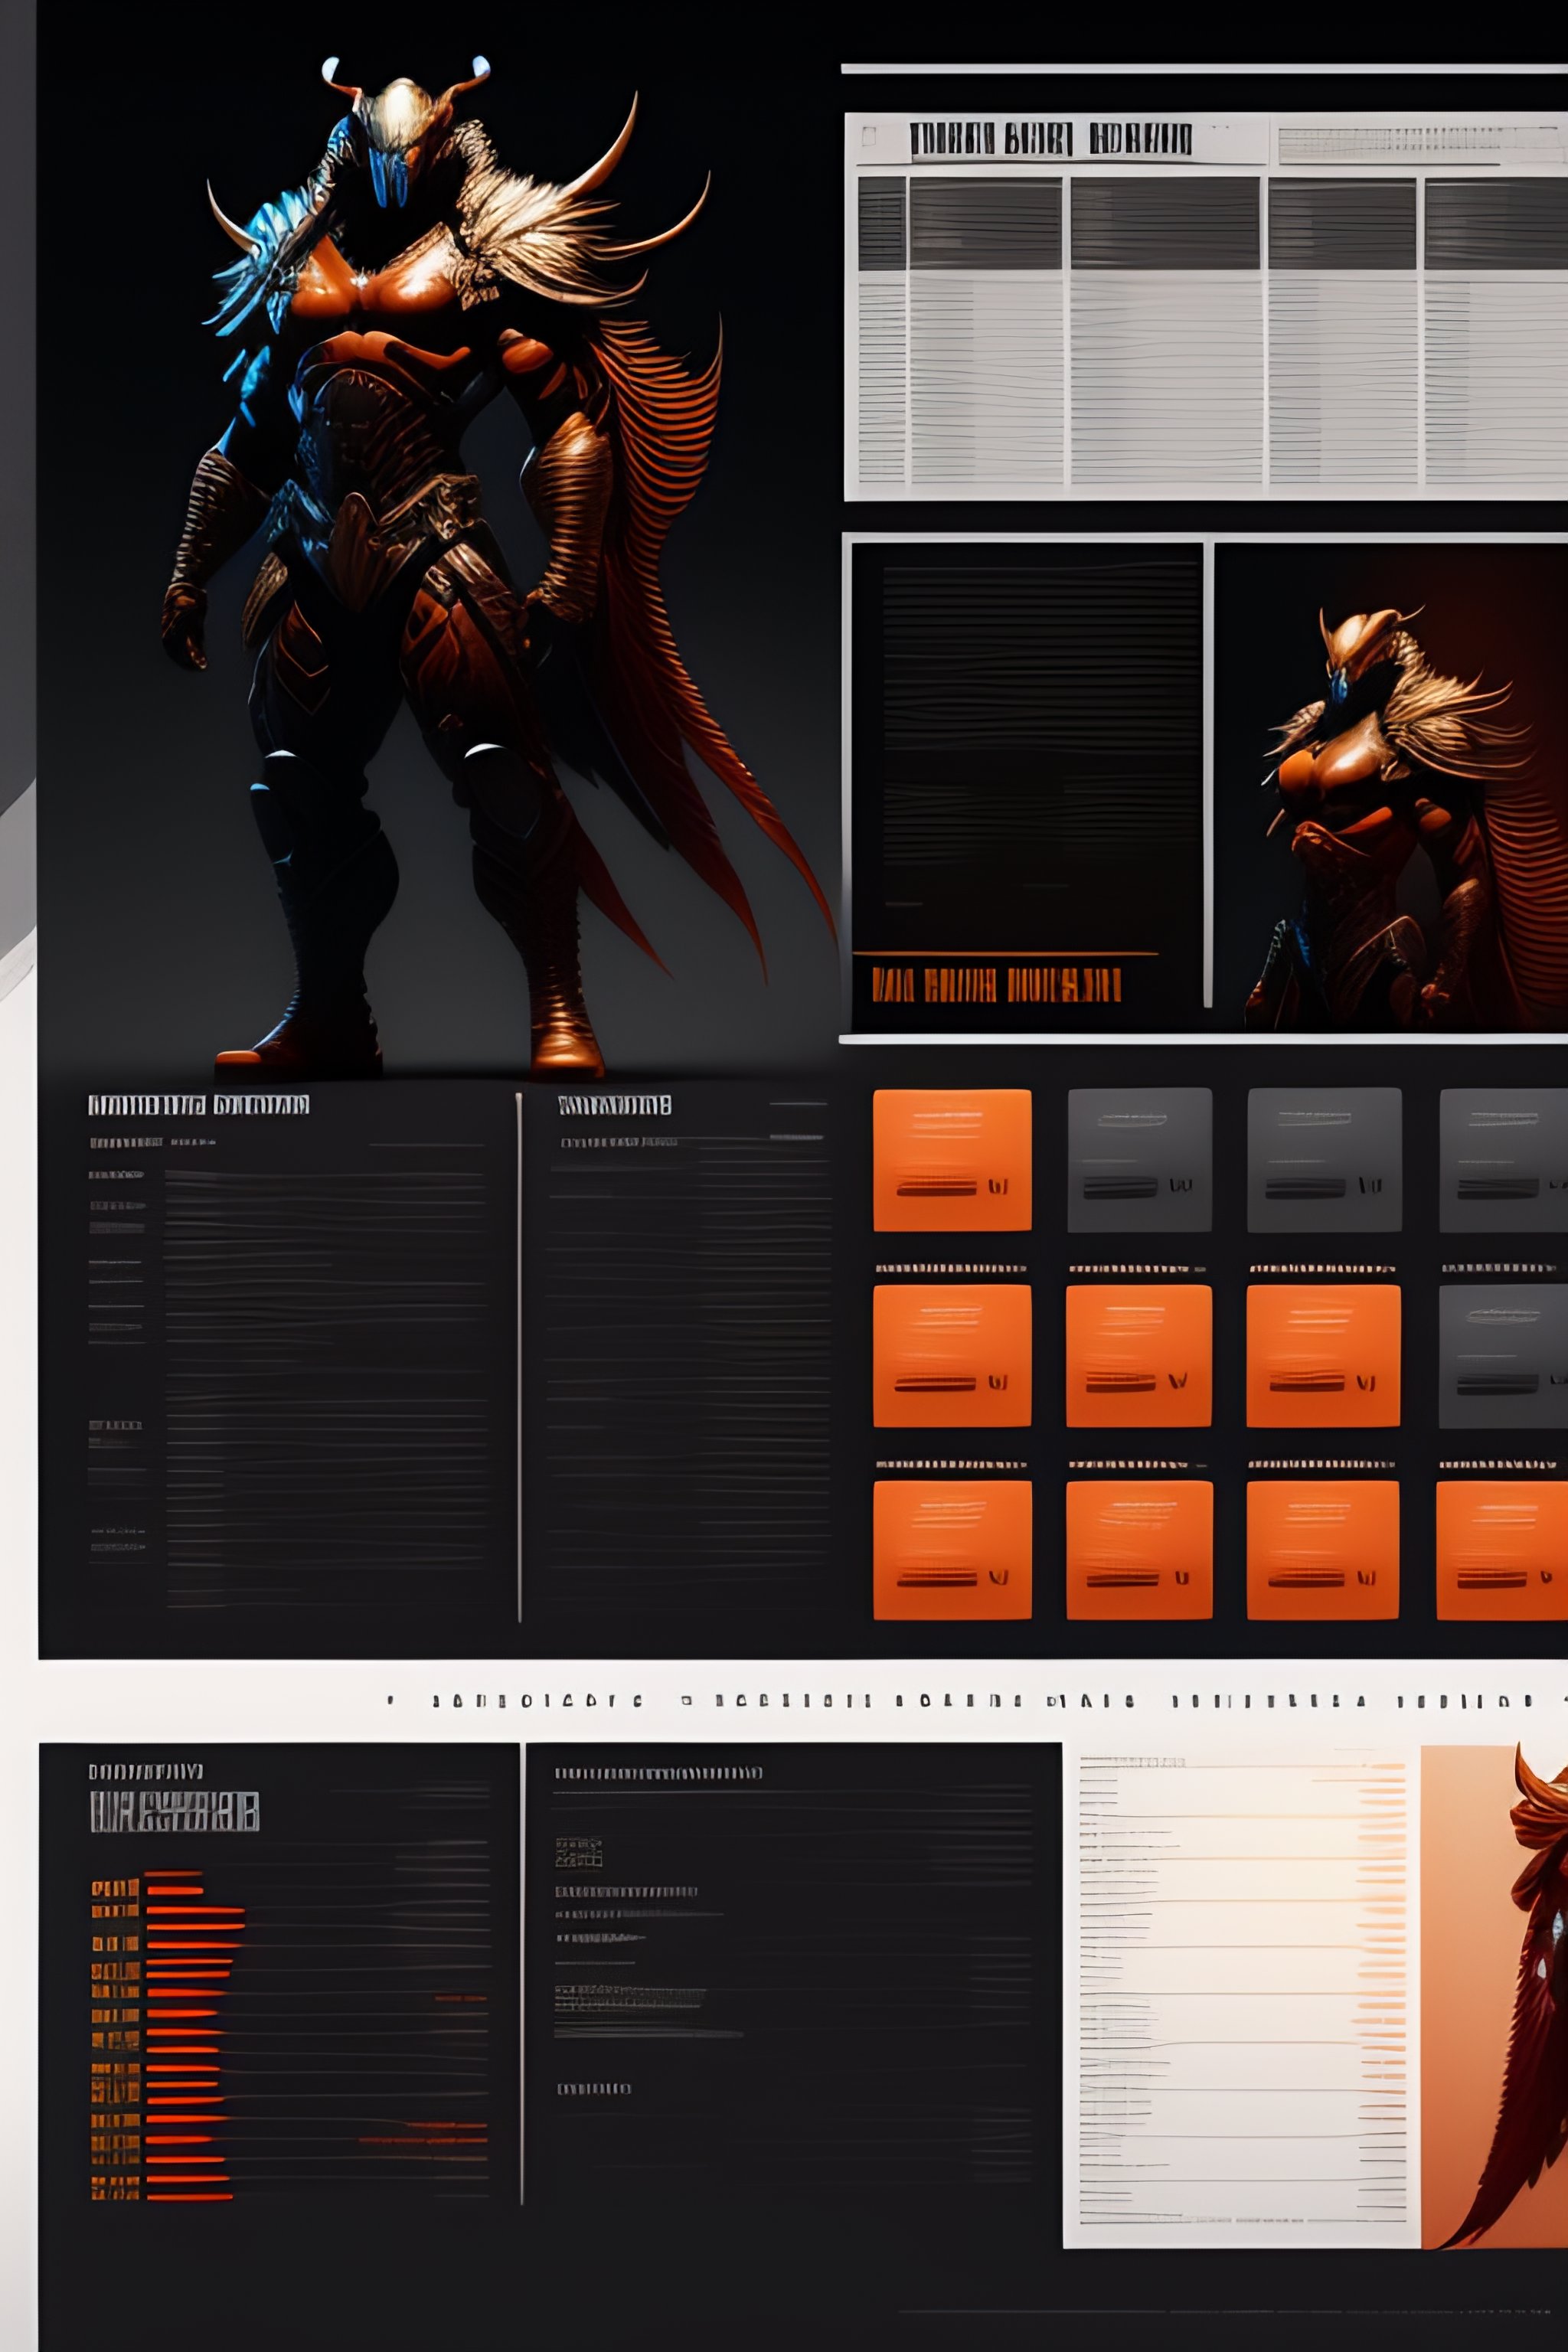The width and height of the screenshot is (1568, 2352).
Task: Toggle the small mark inside the first gray tile
Action: (x=1180, y=1185)
